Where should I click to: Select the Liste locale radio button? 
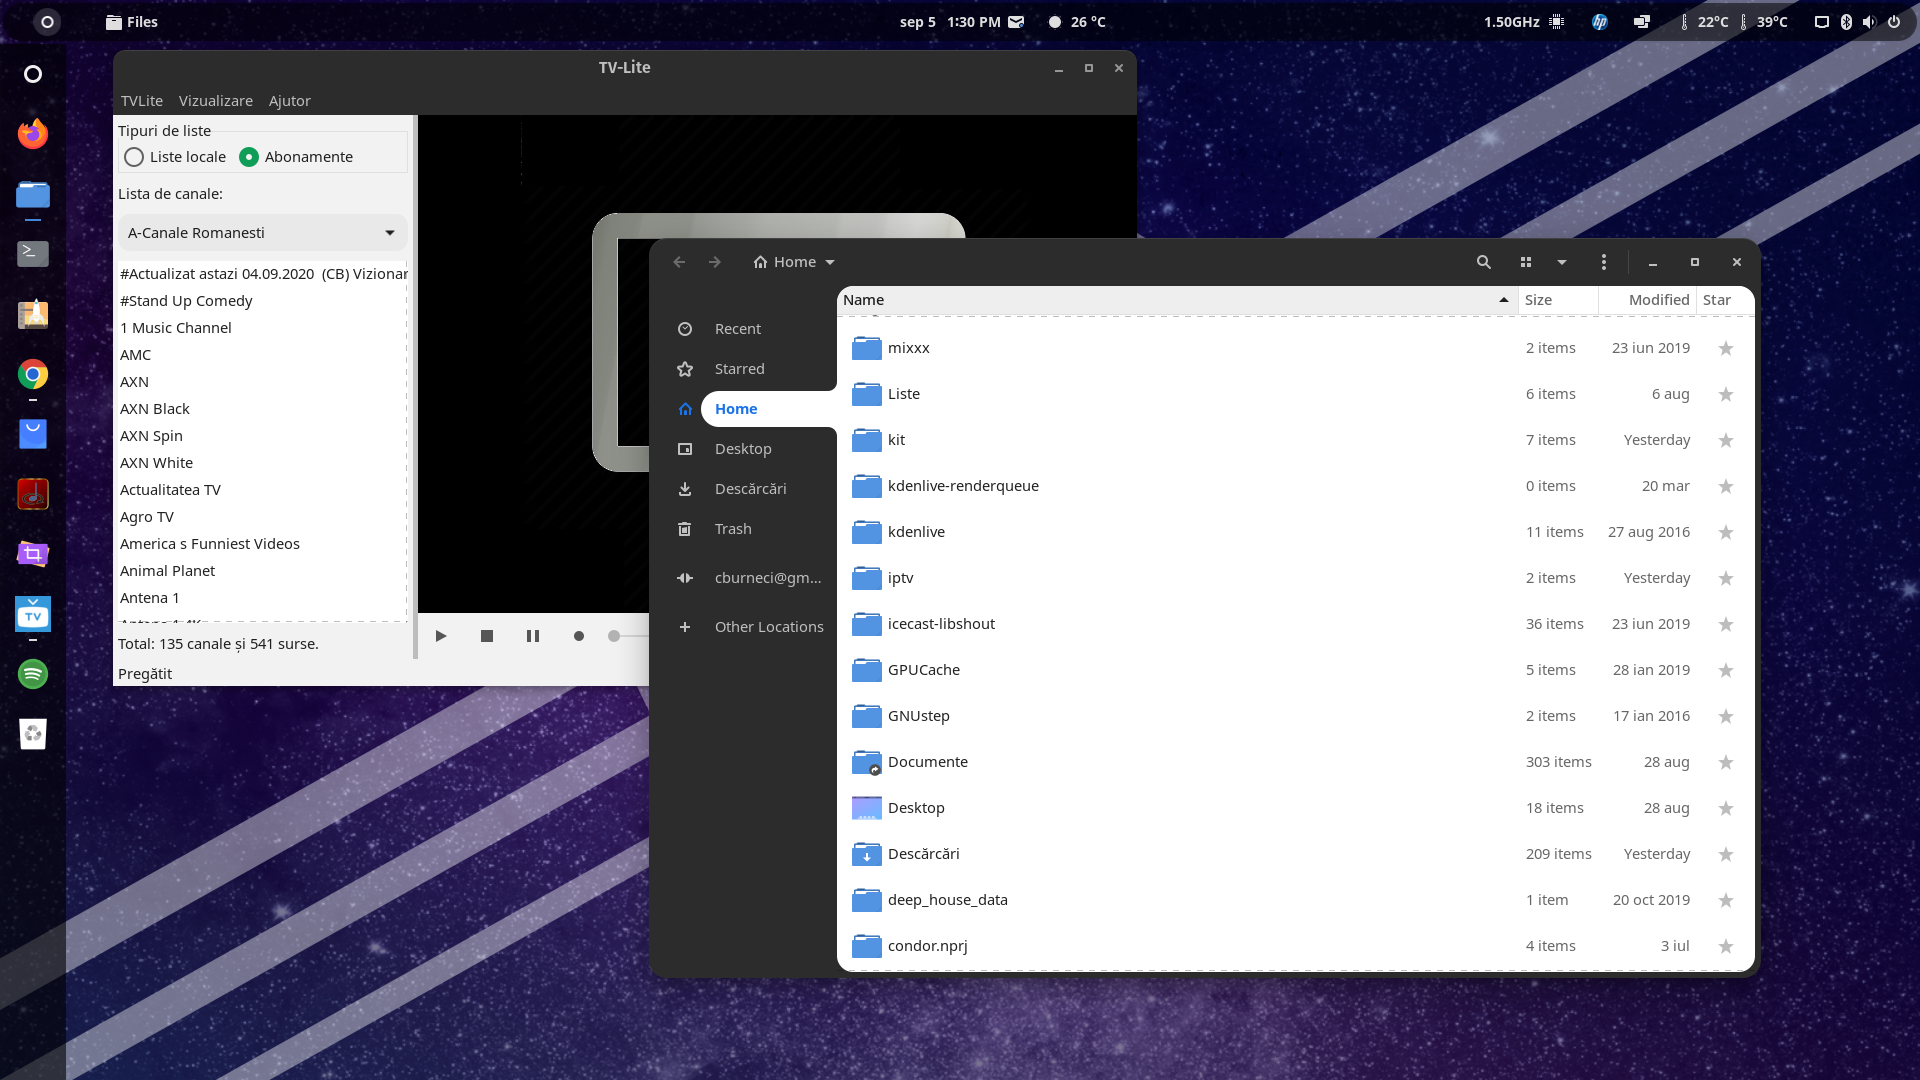[x=134, y=157]
